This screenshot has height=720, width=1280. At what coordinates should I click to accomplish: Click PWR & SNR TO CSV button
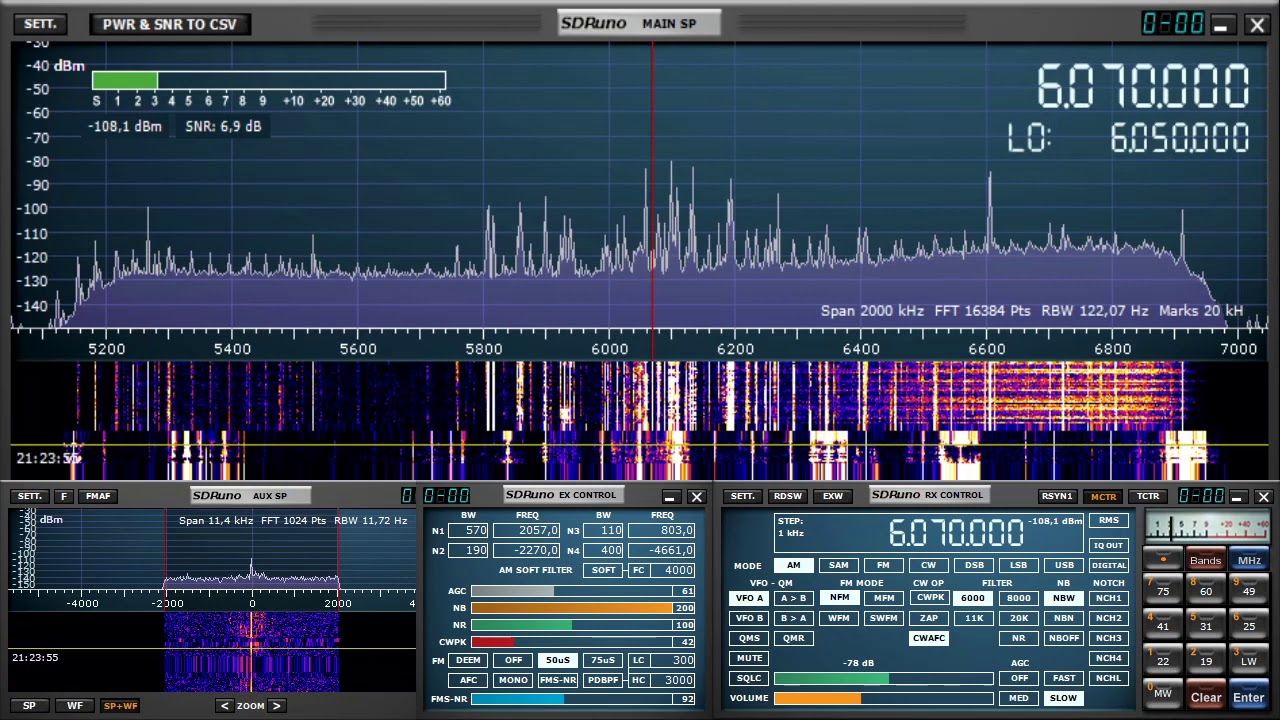pos(170,24)
